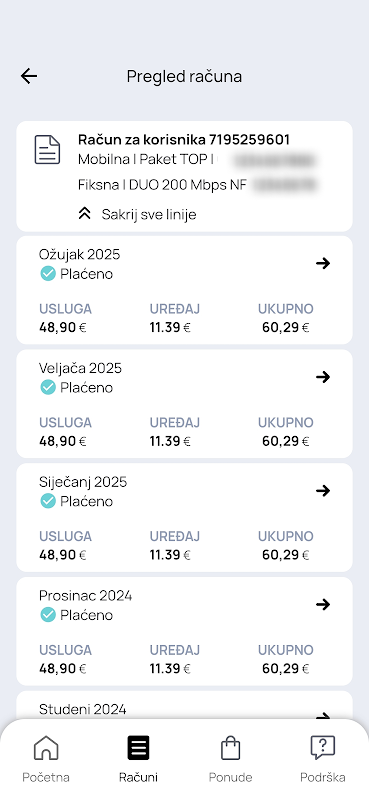Open Prosinac 2024 bill arrow
The width and height of the screenshot is (369, 800).
pyautogui.click(x=323, y=605)
